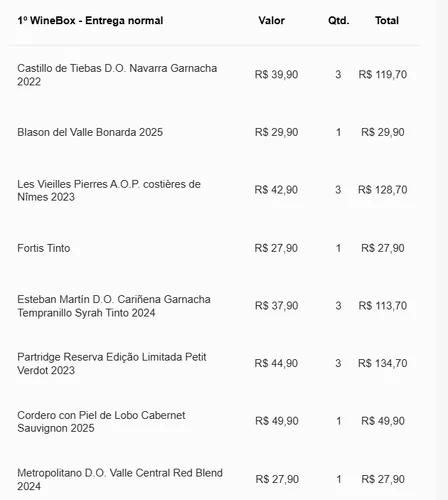Click the Fortis Tinto product name
Screen dimensions: 448x500
pyautogui.click(x=44, y=248)
